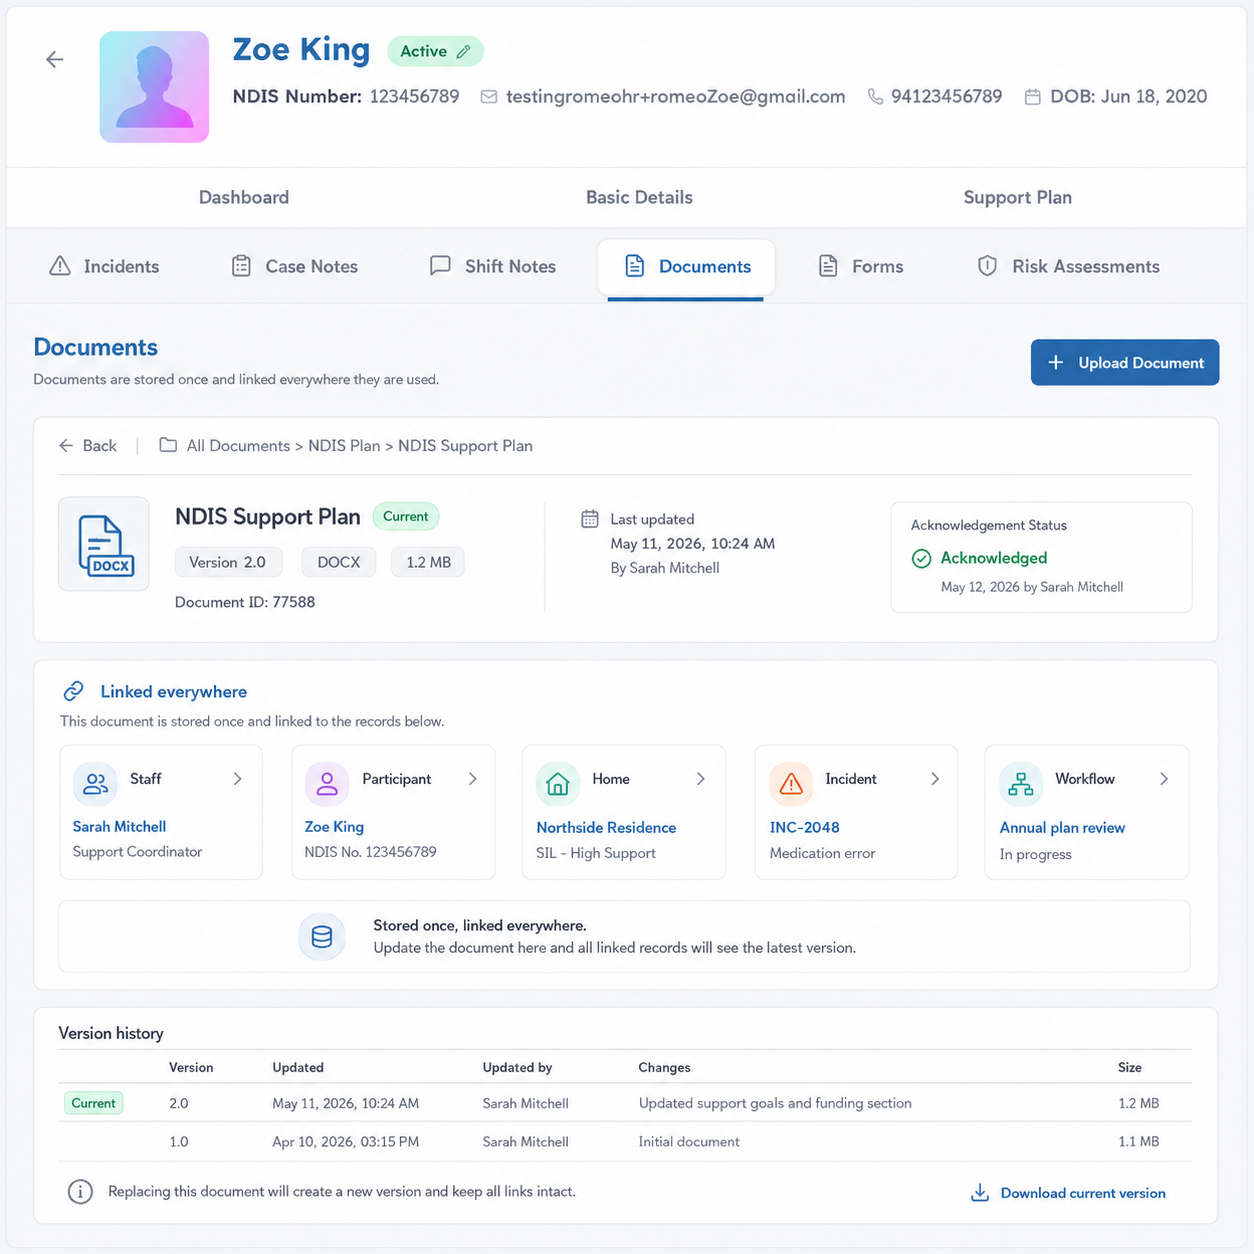Select version 2.0 row cell
Screen dimensions: 1254x1254
click(179, 1103)
